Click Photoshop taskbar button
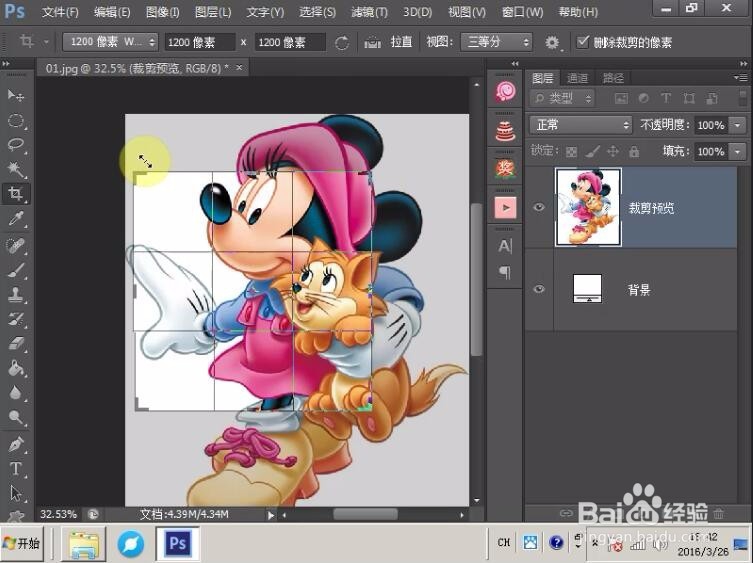The height and width of the screenshot is (563, 753). 178,544
